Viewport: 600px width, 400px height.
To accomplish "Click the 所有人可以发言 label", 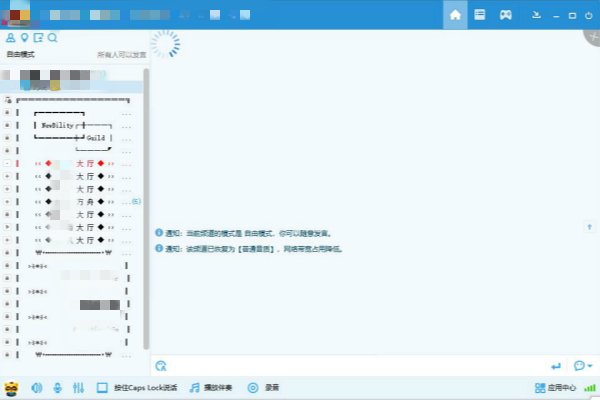I will pyautogui.click(x=122, y=55).
